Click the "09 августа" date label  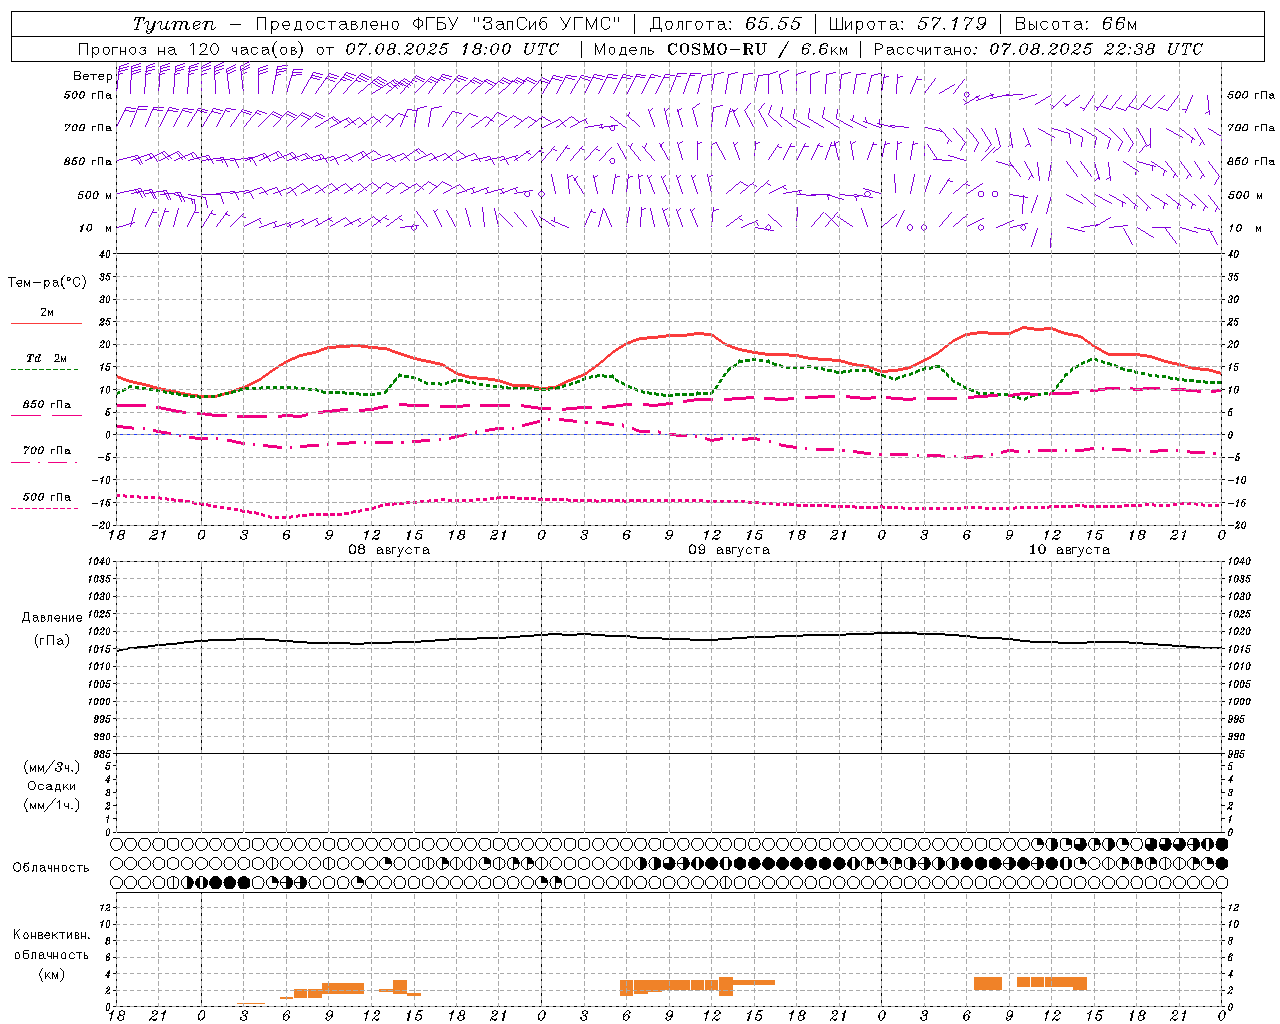(729, 550)
